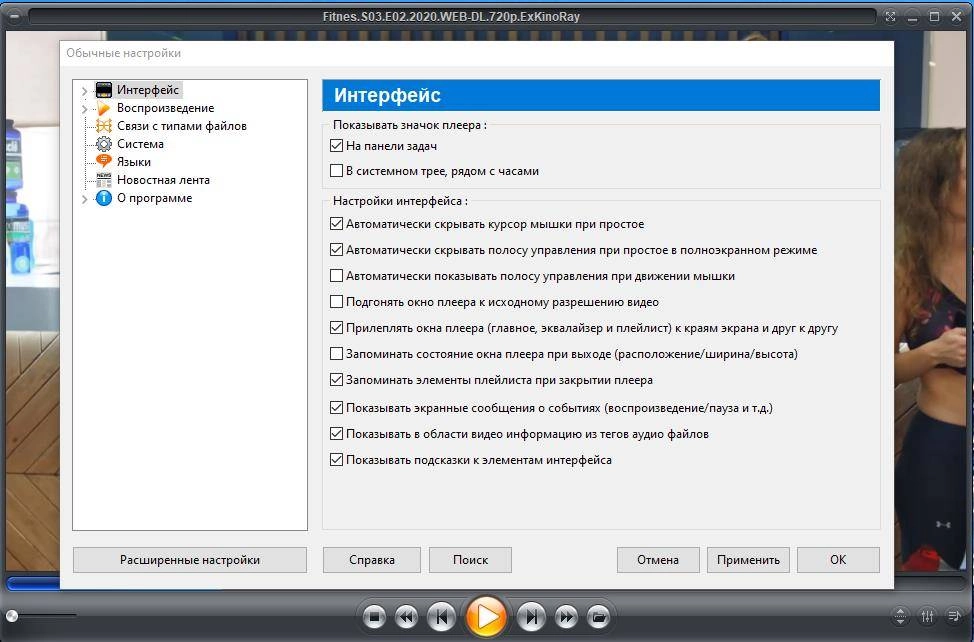974x642 pixels.
Task: Start playback with the orange Play button
Action: pos(486,617)
